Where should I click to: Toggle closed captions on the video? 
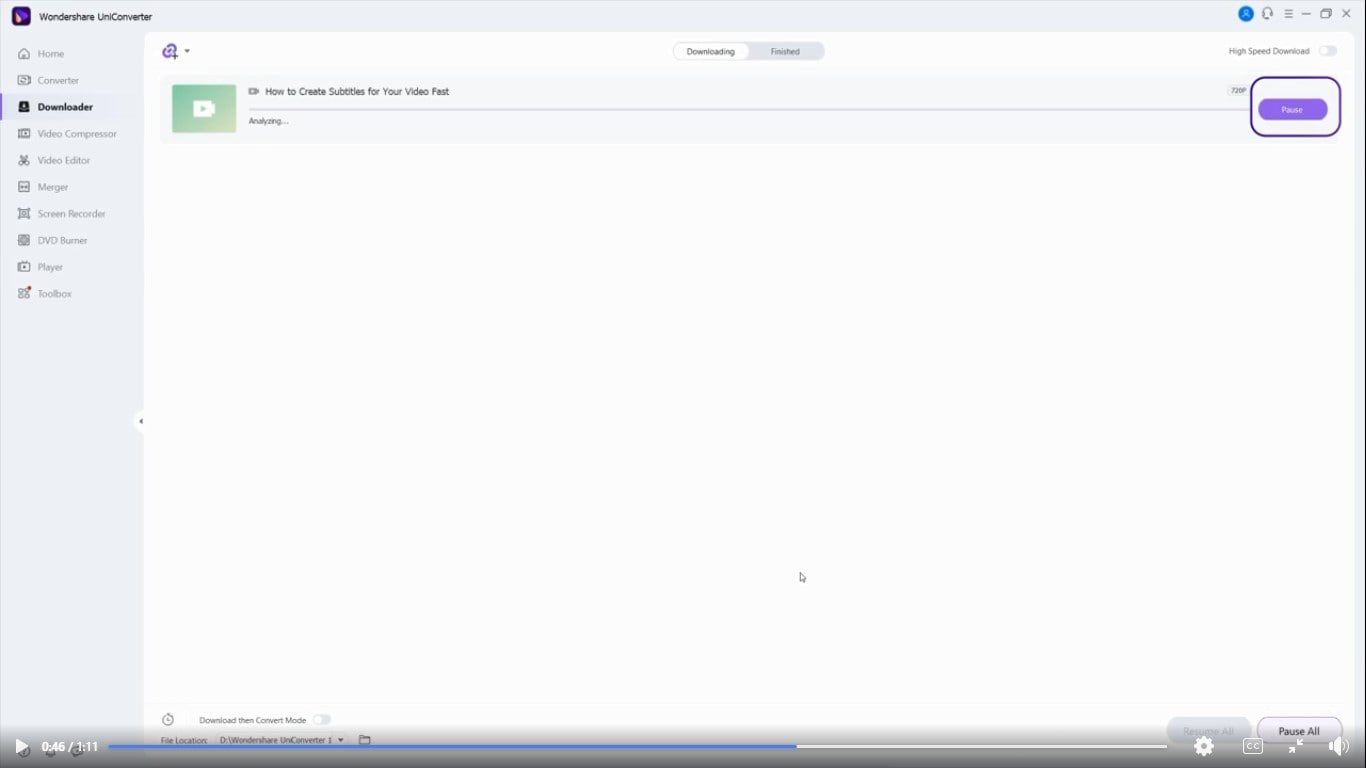point(1252,746)
